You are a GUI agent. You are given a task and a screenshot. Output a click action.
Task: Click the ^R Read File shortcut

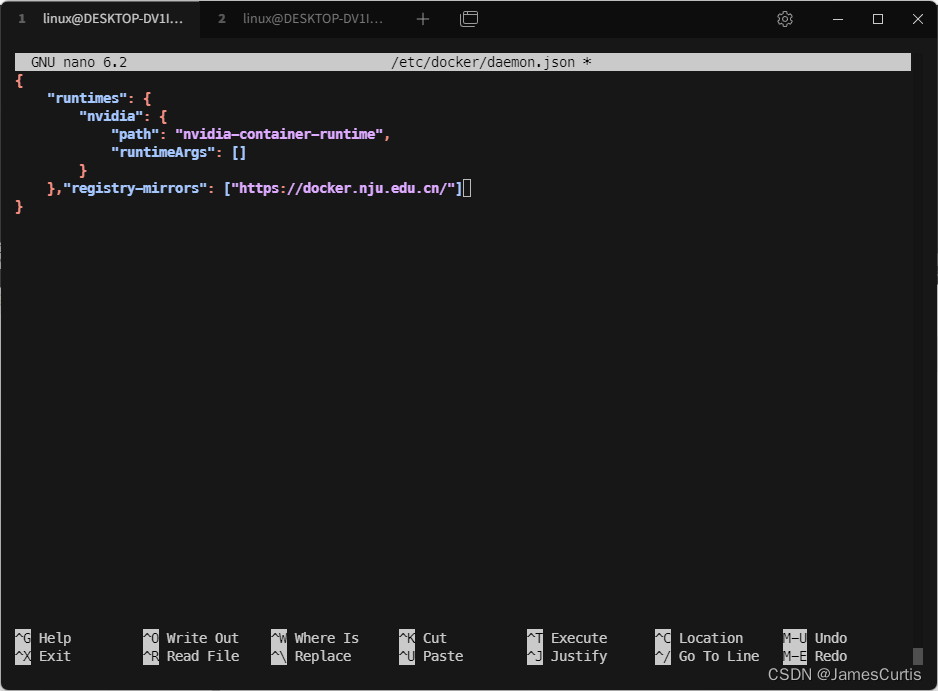pyautogui.click(x=191, y=656)
